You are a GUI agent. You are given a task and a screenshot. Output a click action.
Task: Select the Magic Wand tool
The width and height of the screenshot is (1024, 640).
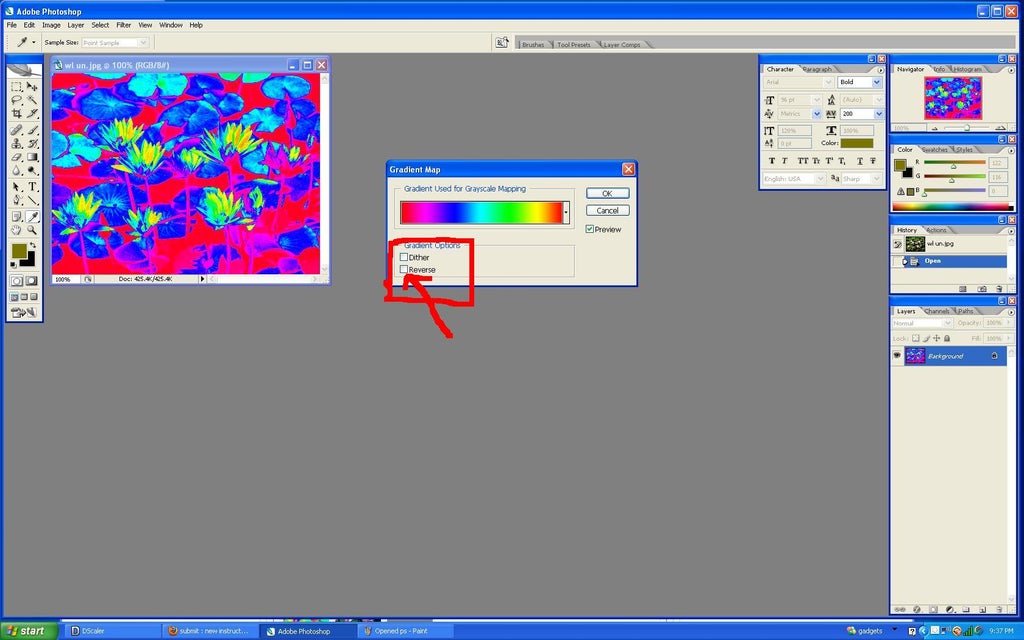pos(32,100)
